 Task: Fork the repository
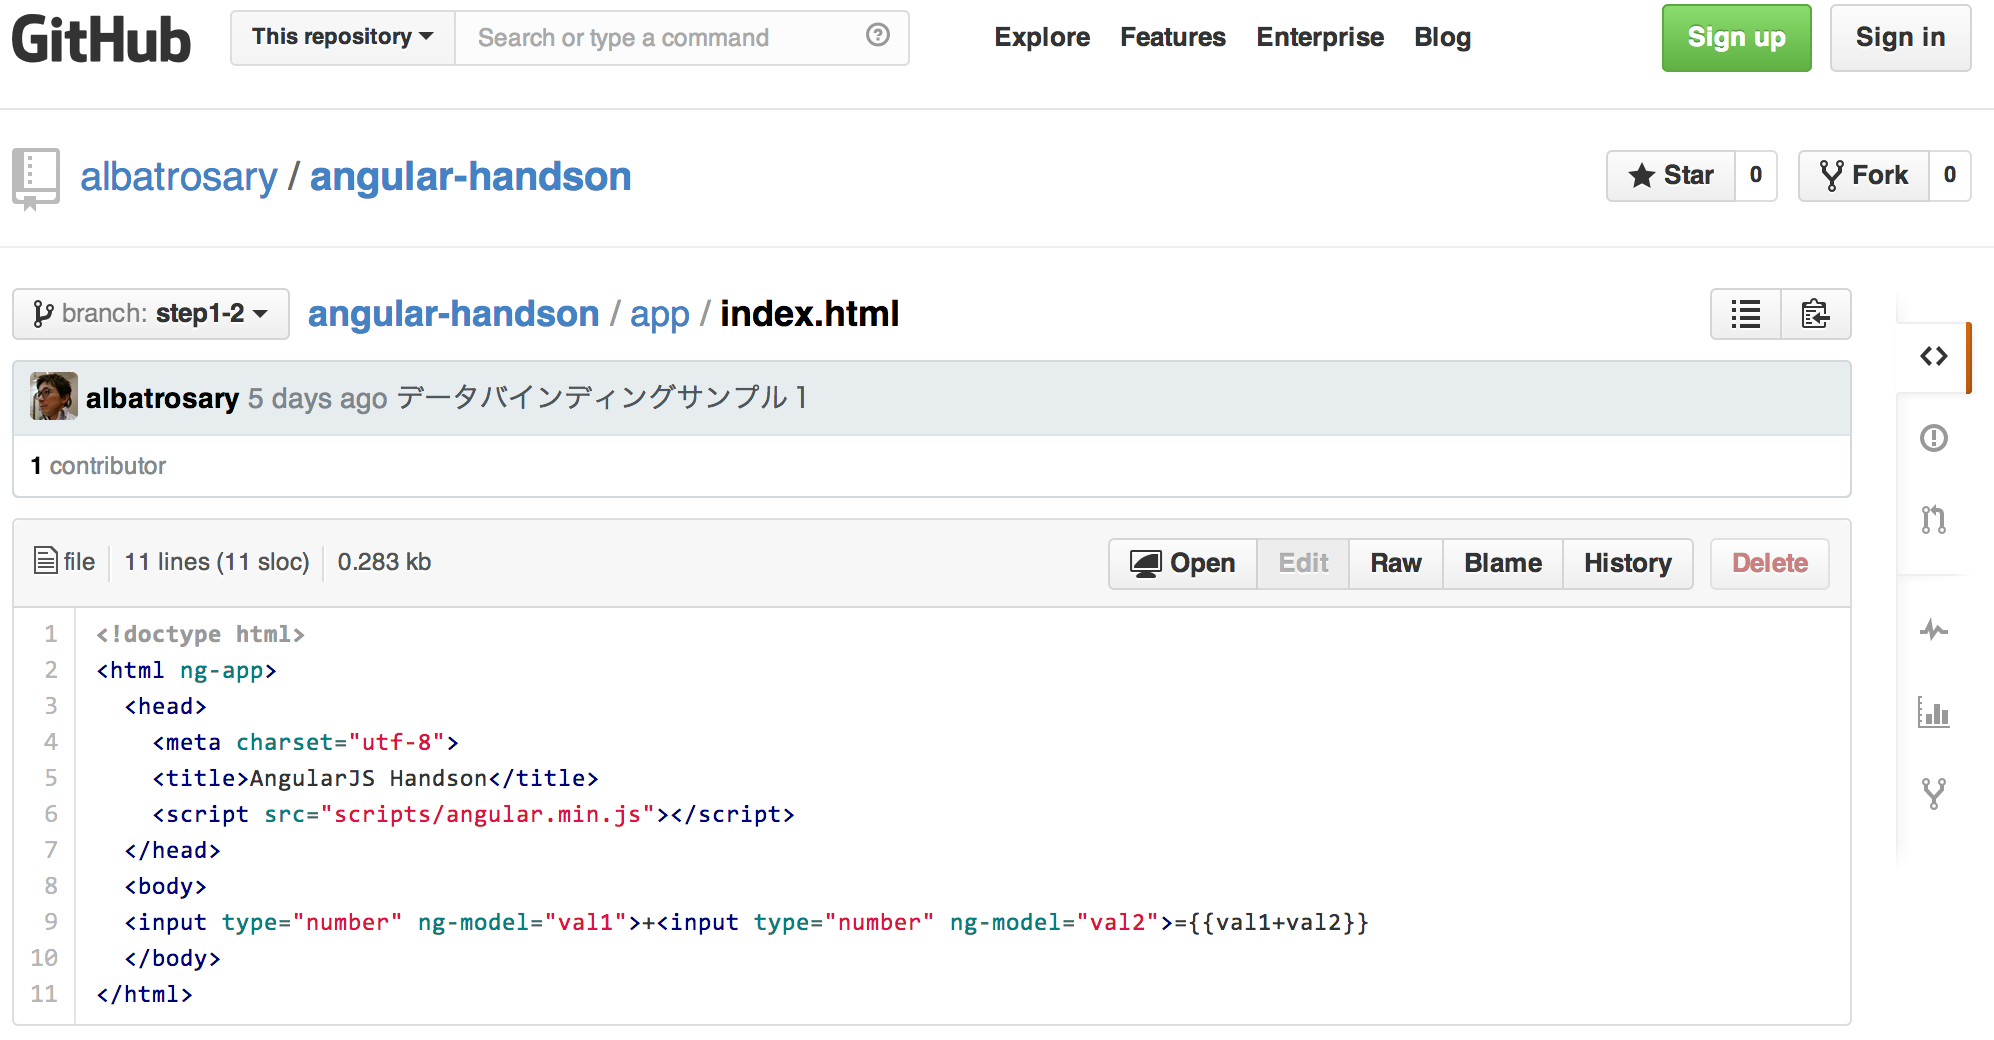pyautogui.click(x=1864, y=176)
